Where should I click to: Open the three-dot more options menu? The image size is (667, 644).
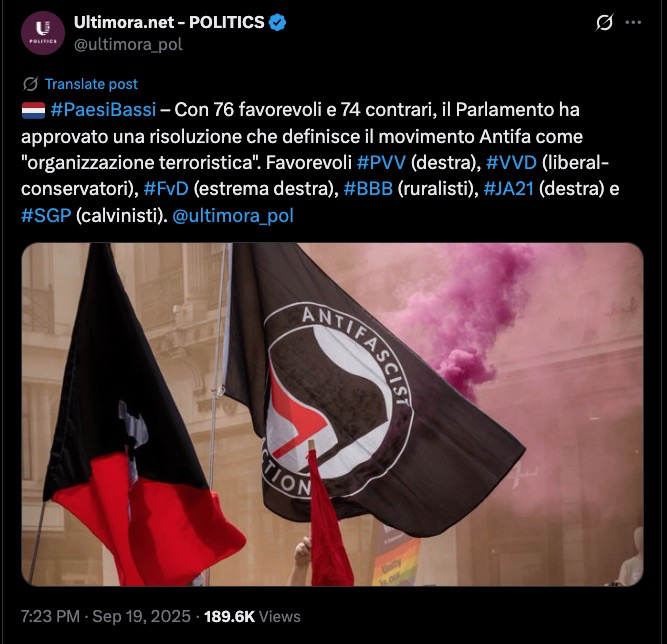pyautogui.click(x=633, y=23)
